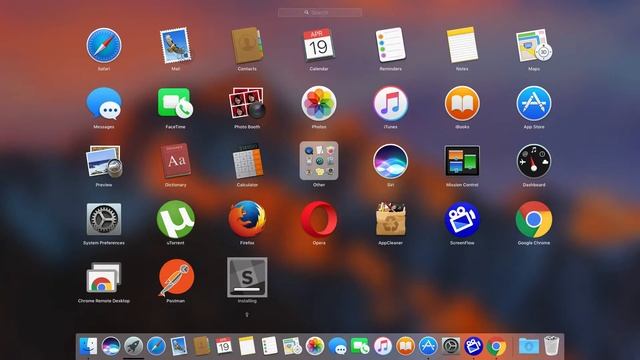The width and height of the screenshot is (640, 360).
Task: Open Messages from the Dock
Action: (338, 346)
